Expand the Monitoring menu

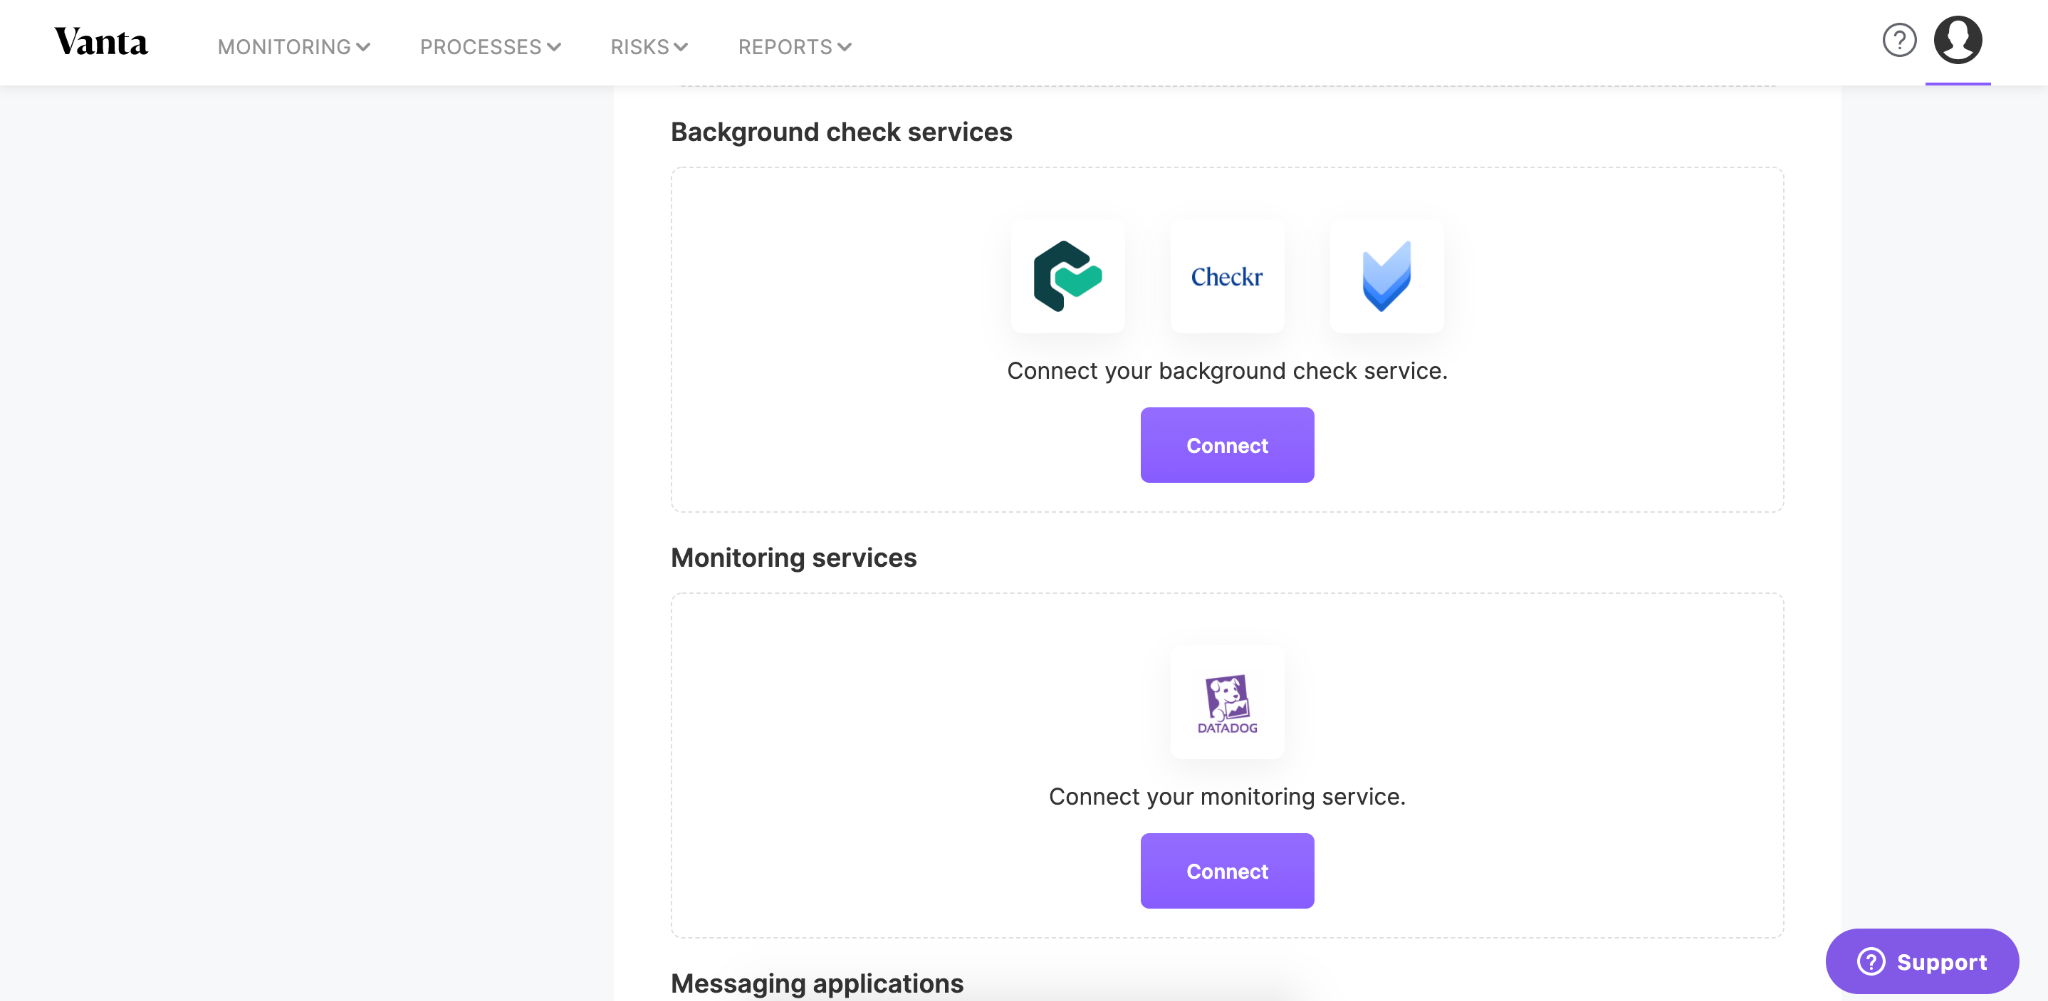tap(294, 47)
